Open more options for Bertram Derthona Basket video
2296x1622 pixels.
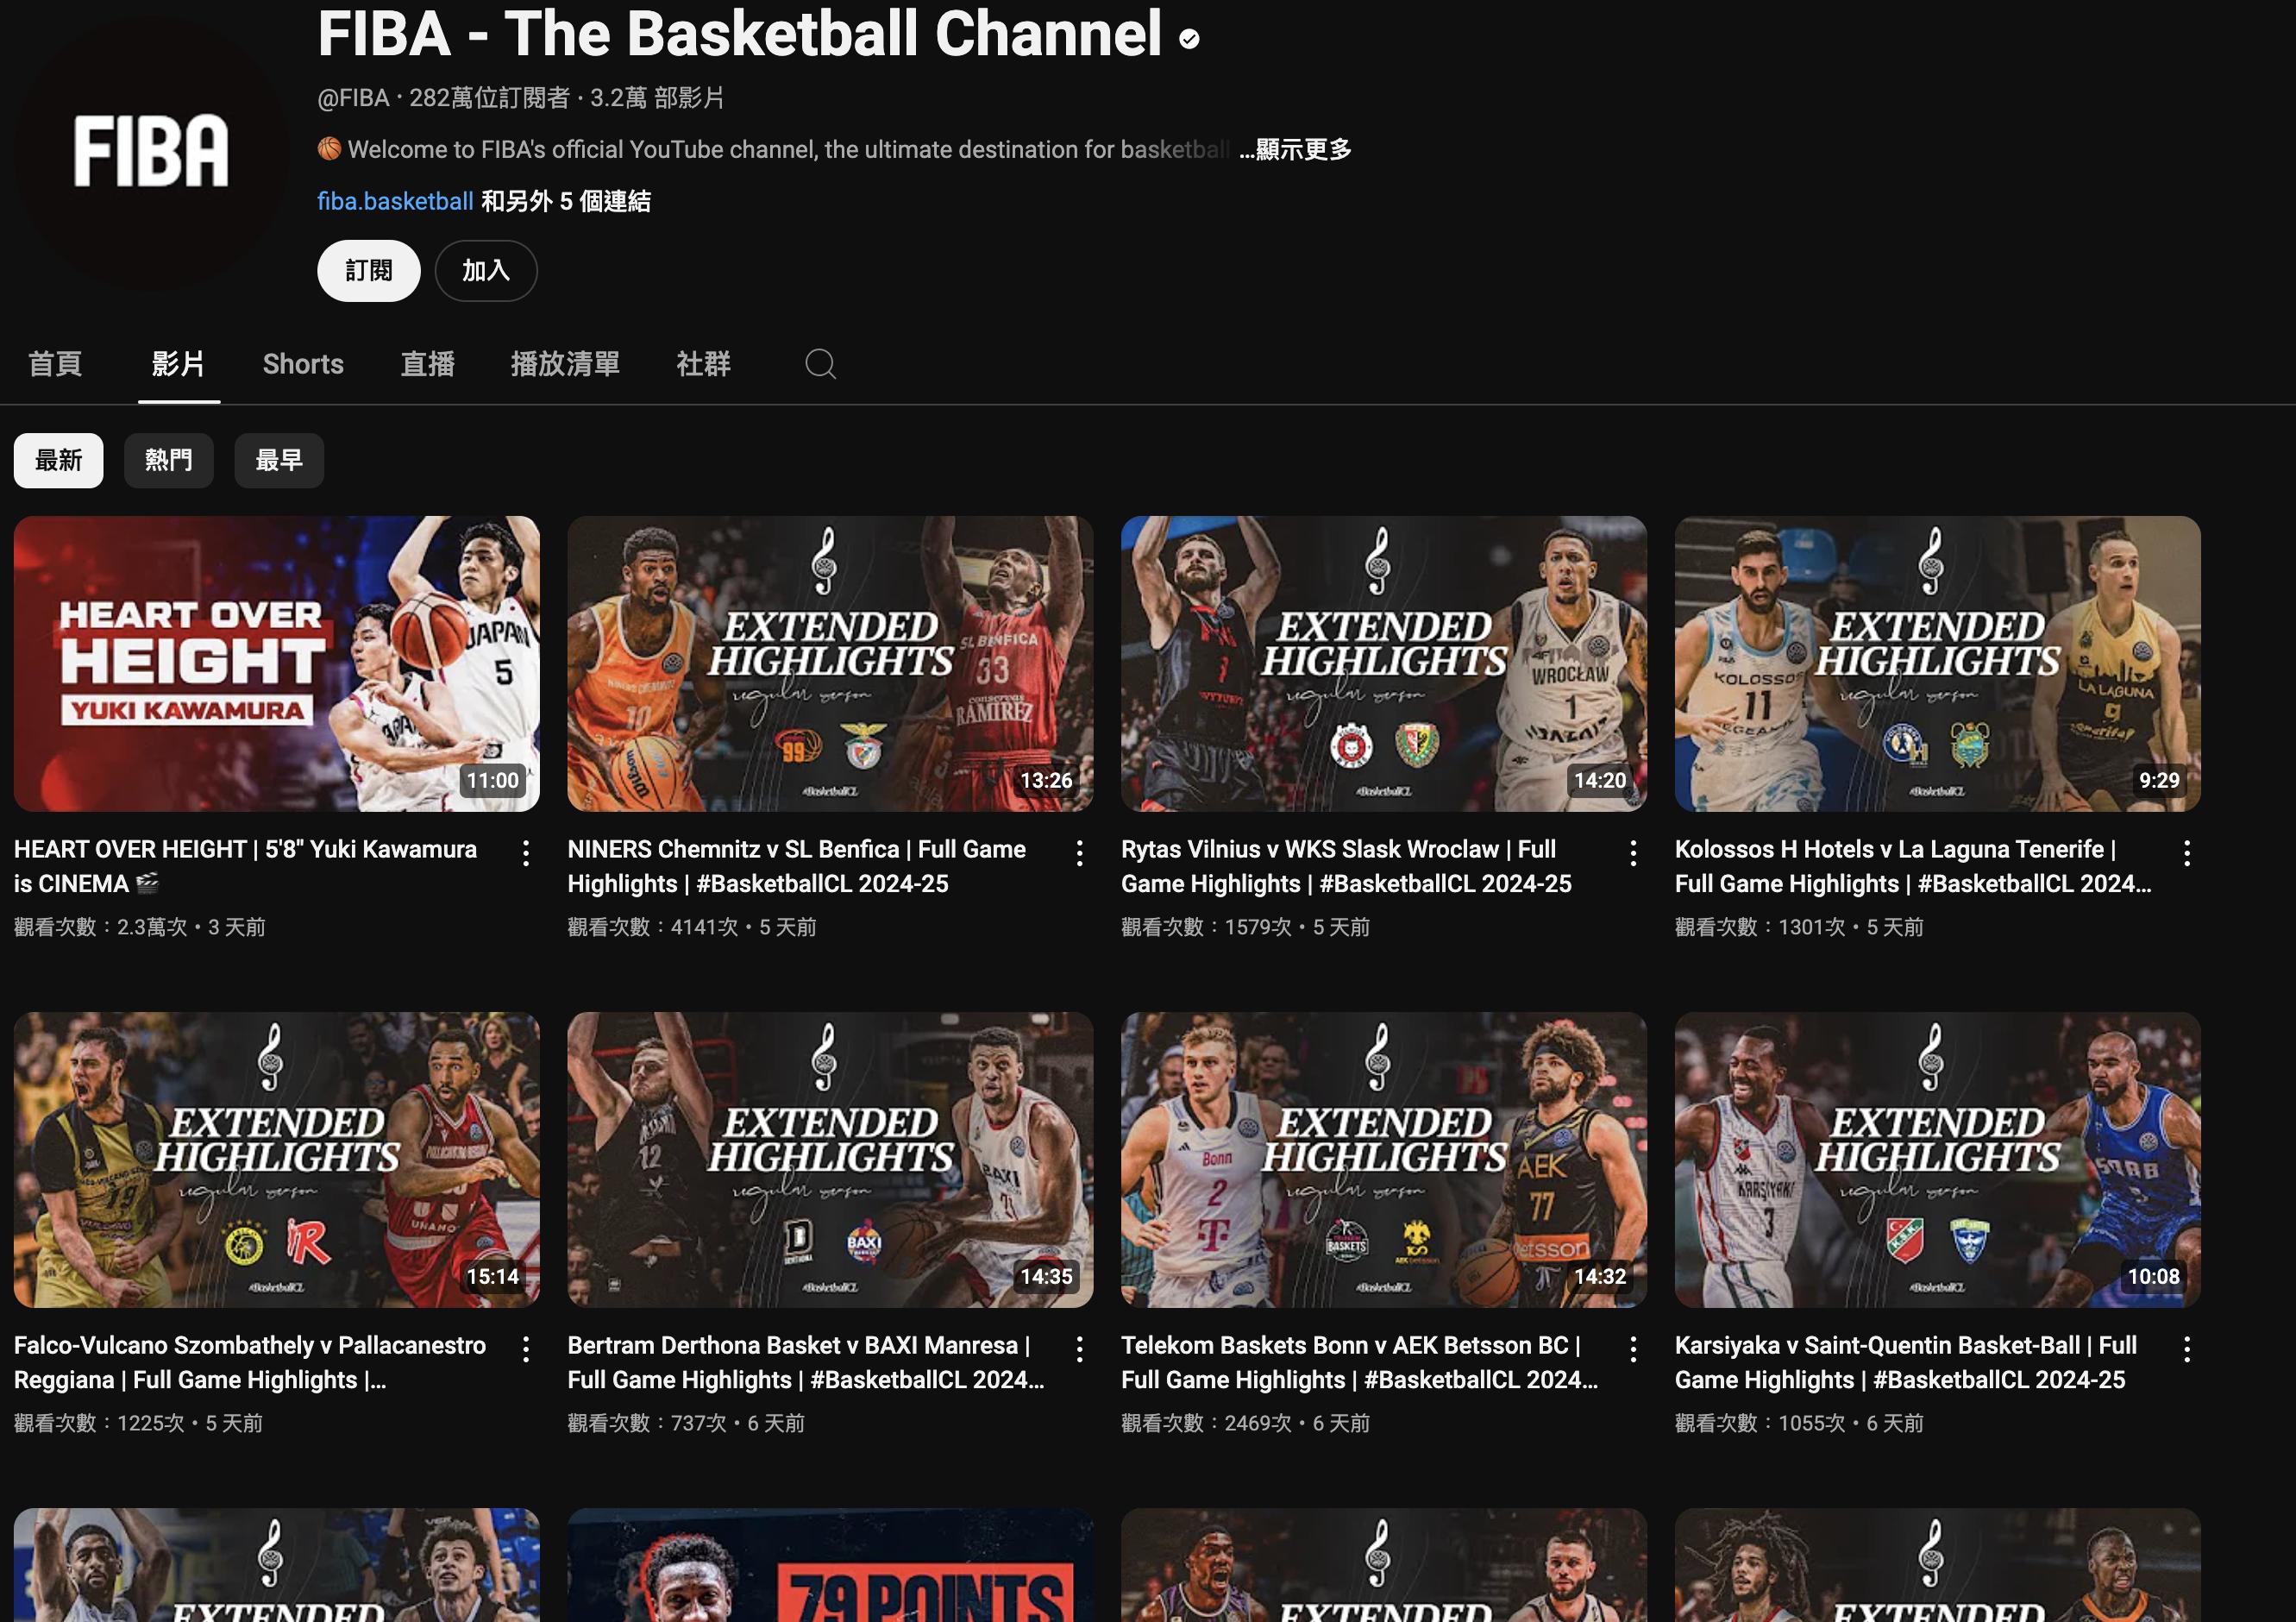1080,1349
